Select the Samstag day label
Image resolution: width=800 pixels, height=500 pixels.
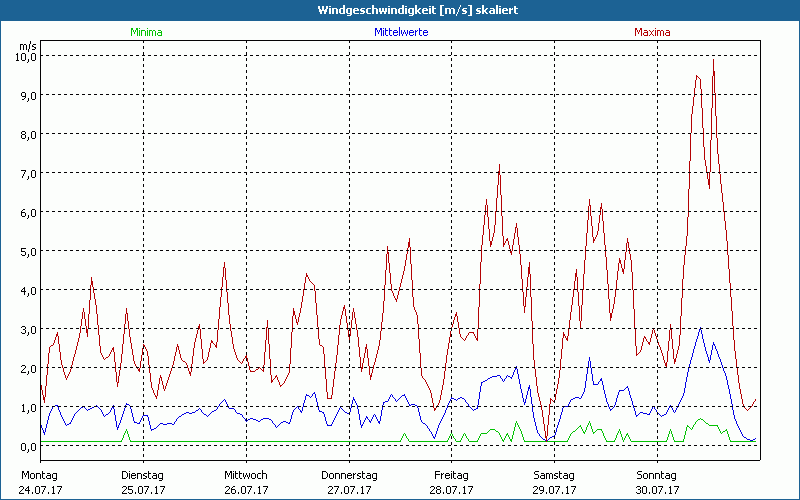tap(554, 475)
